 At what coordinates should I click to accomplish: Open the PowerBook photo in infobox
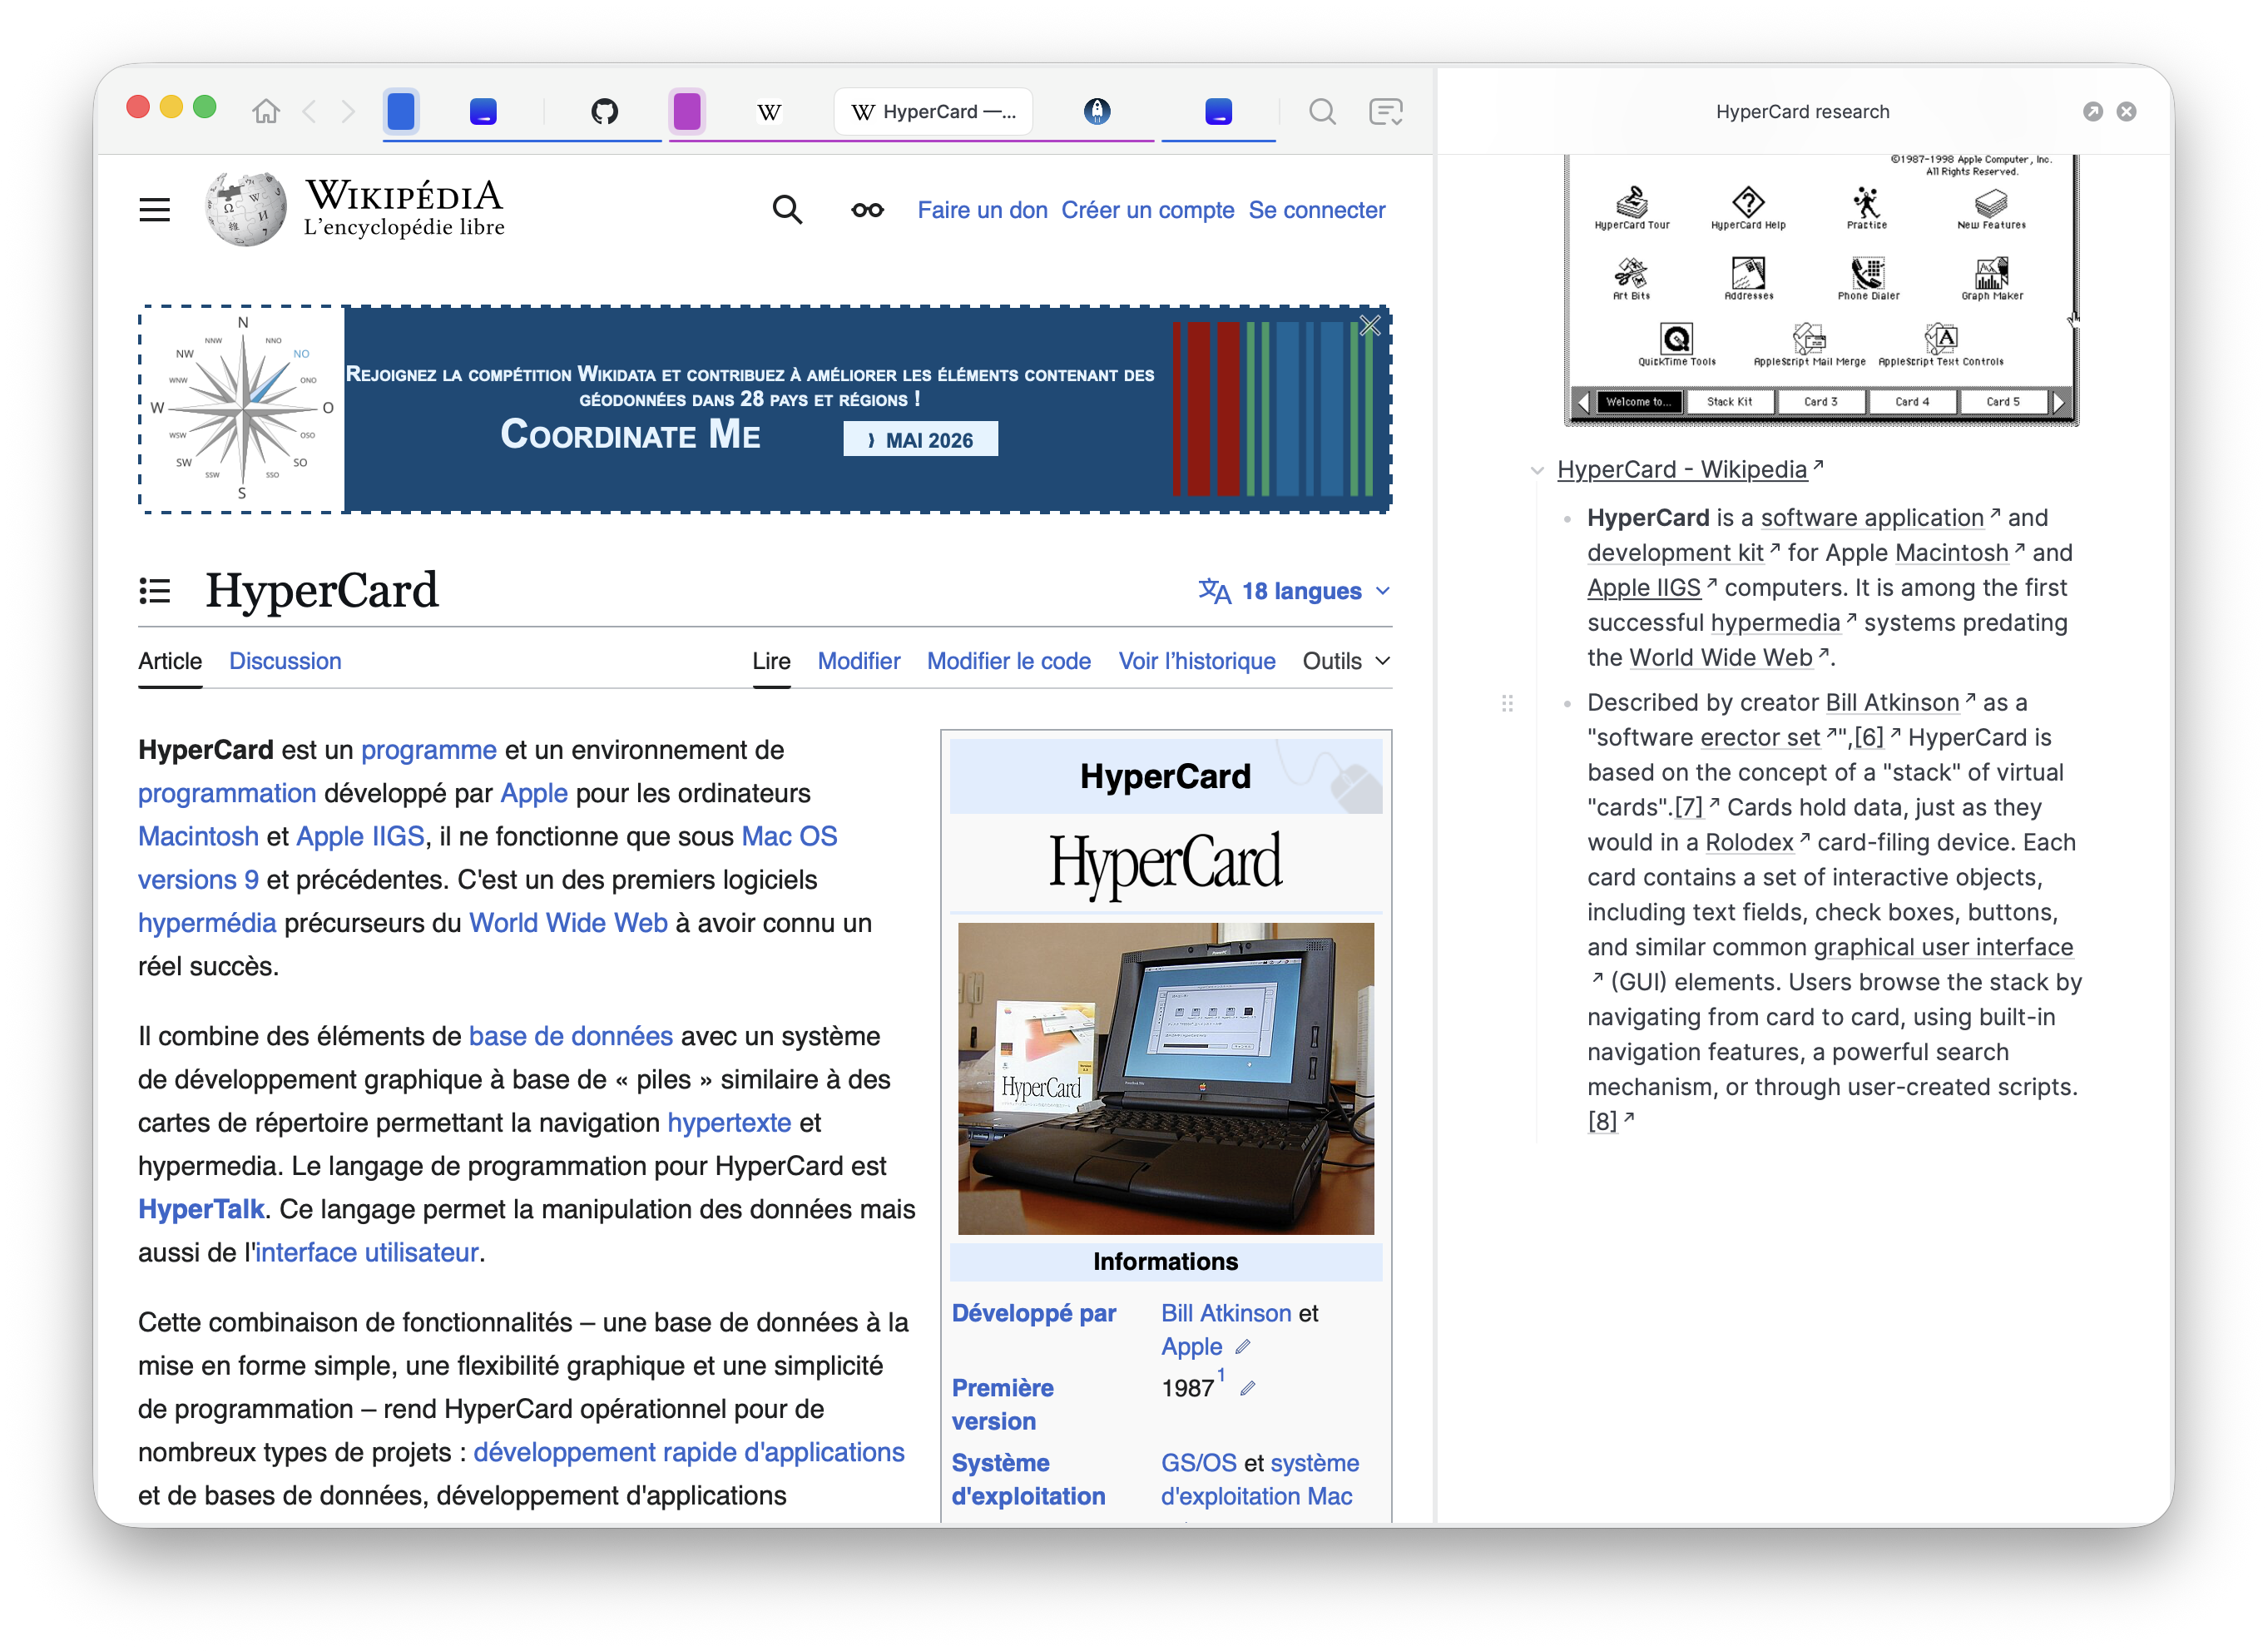pos(1166,1078)
